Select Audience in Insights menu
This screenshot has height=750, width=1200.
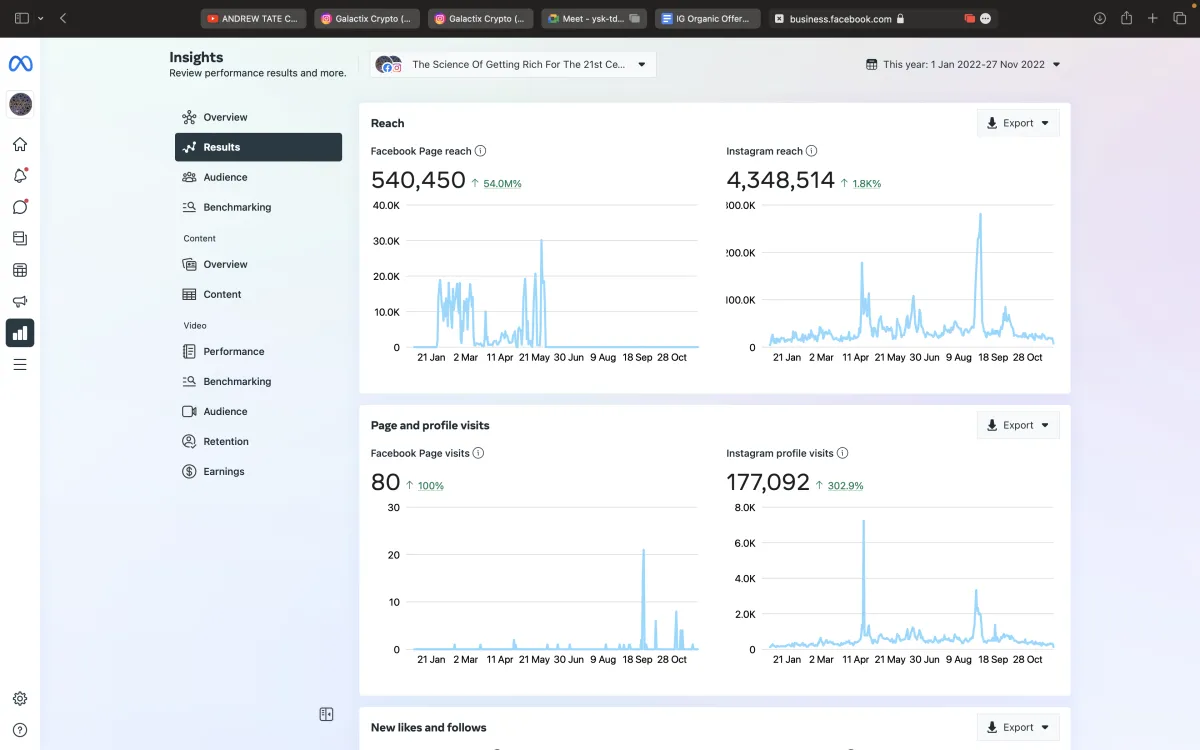(x=225, y=177)
